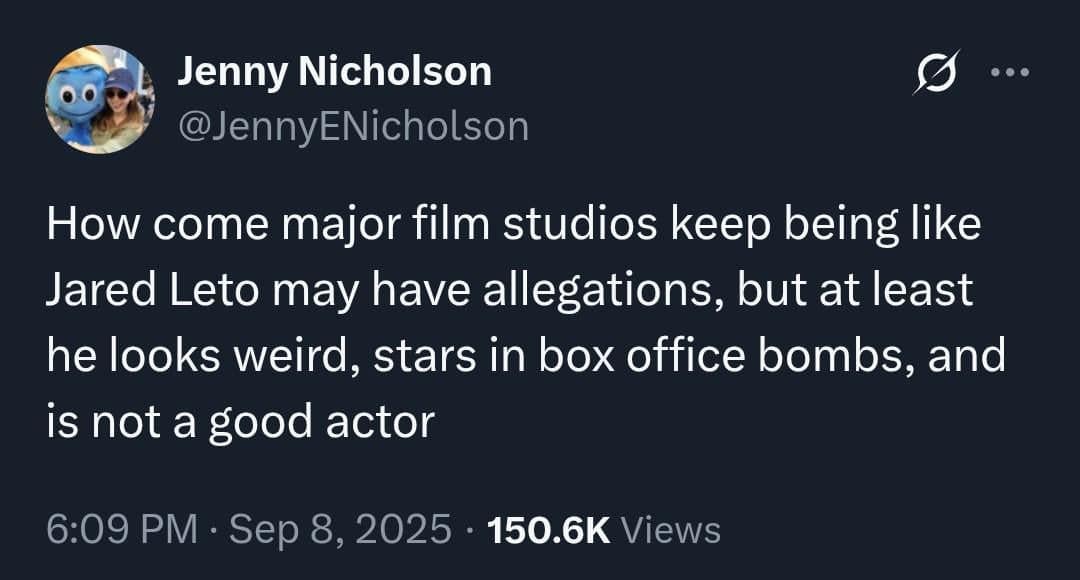Click the @JennyENicholson handle
The image size is (1080, 580).
tap(353, 126)
